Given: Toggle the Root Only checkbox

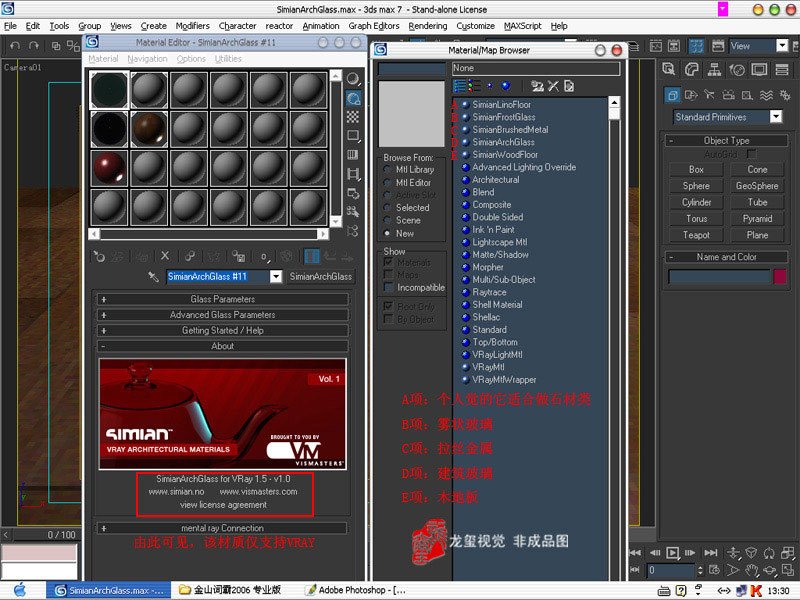Looking at the screenshot, I should click(x=388, y=307).
